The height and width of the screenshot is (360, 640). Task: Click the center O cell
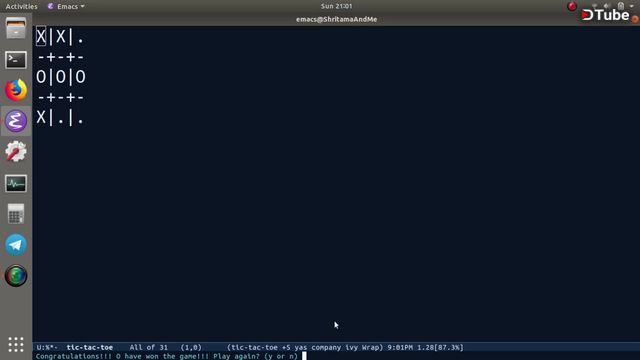pyautogui.click(x=60, y=77)
